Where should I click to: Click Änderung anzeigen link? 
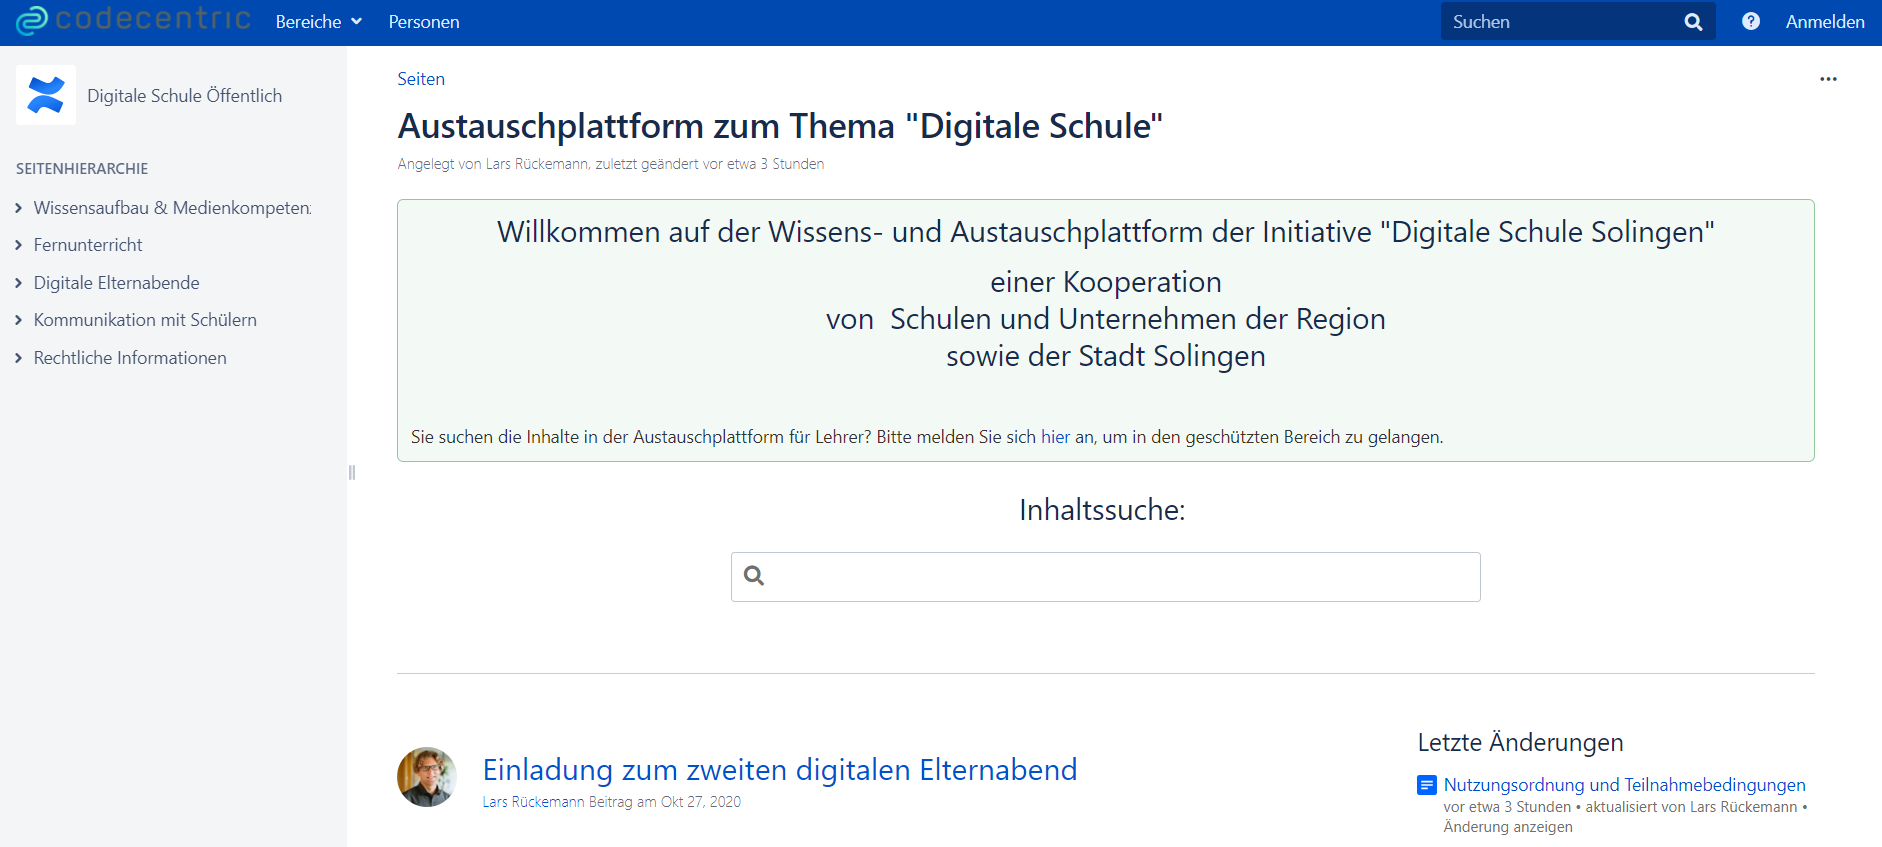pos(1508,827)
